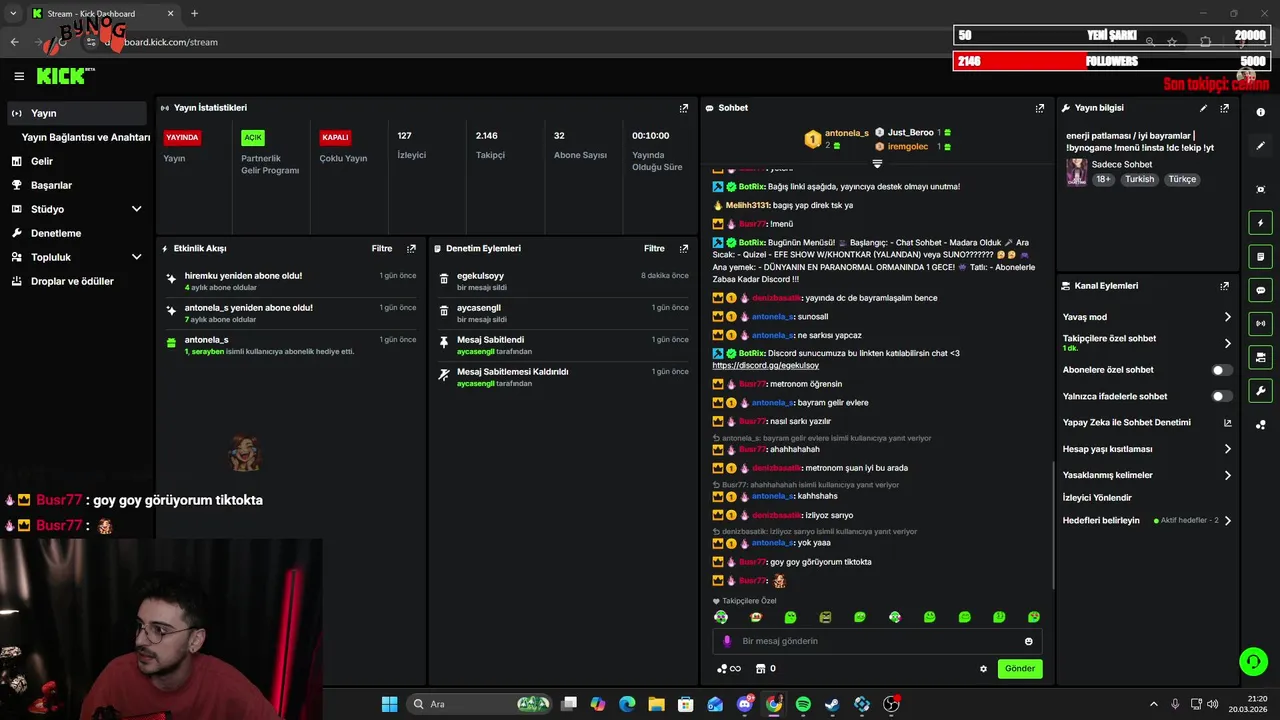Image resolution: width=1280 pixels, height=720 pixels.
Task: Expand the Stüdyo sidebar menu
Action: (x=136, y=209)
